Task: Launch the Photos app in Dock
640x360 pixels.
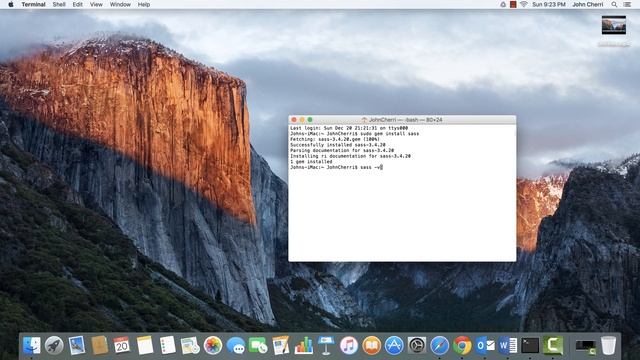Action: pyautogui.click(x=213, y=345)
